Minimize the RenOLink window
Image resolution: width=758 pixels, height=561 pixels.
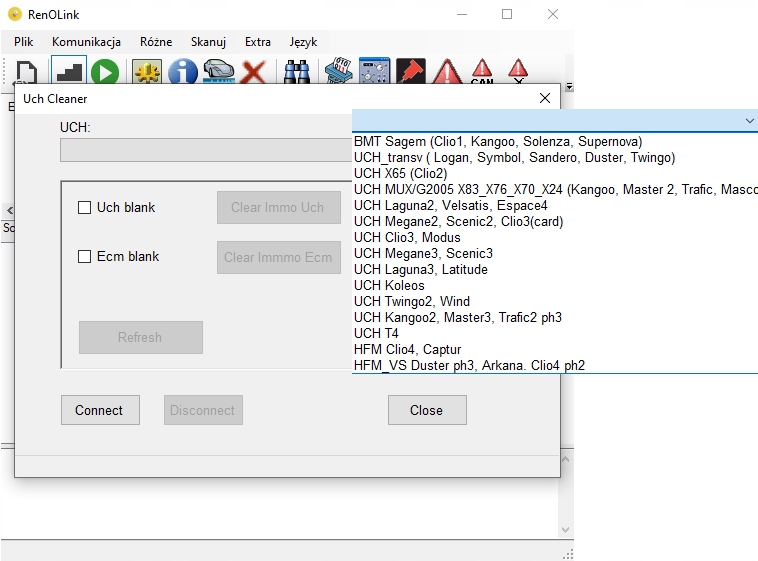click(462, 14)
